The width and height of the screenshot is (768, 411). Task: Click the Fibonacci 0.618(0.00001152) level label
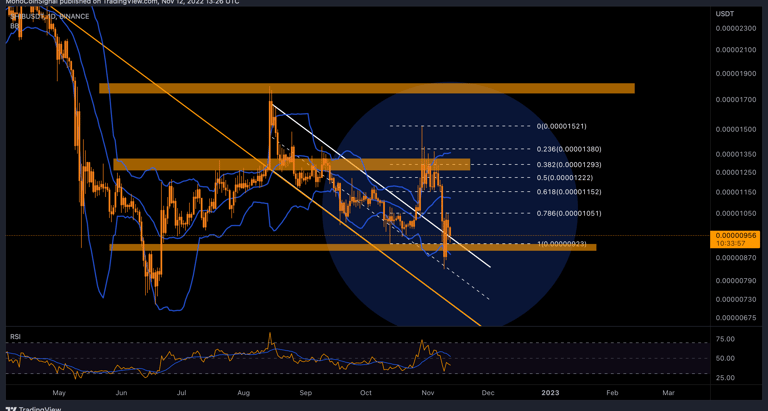pos(569,192)
